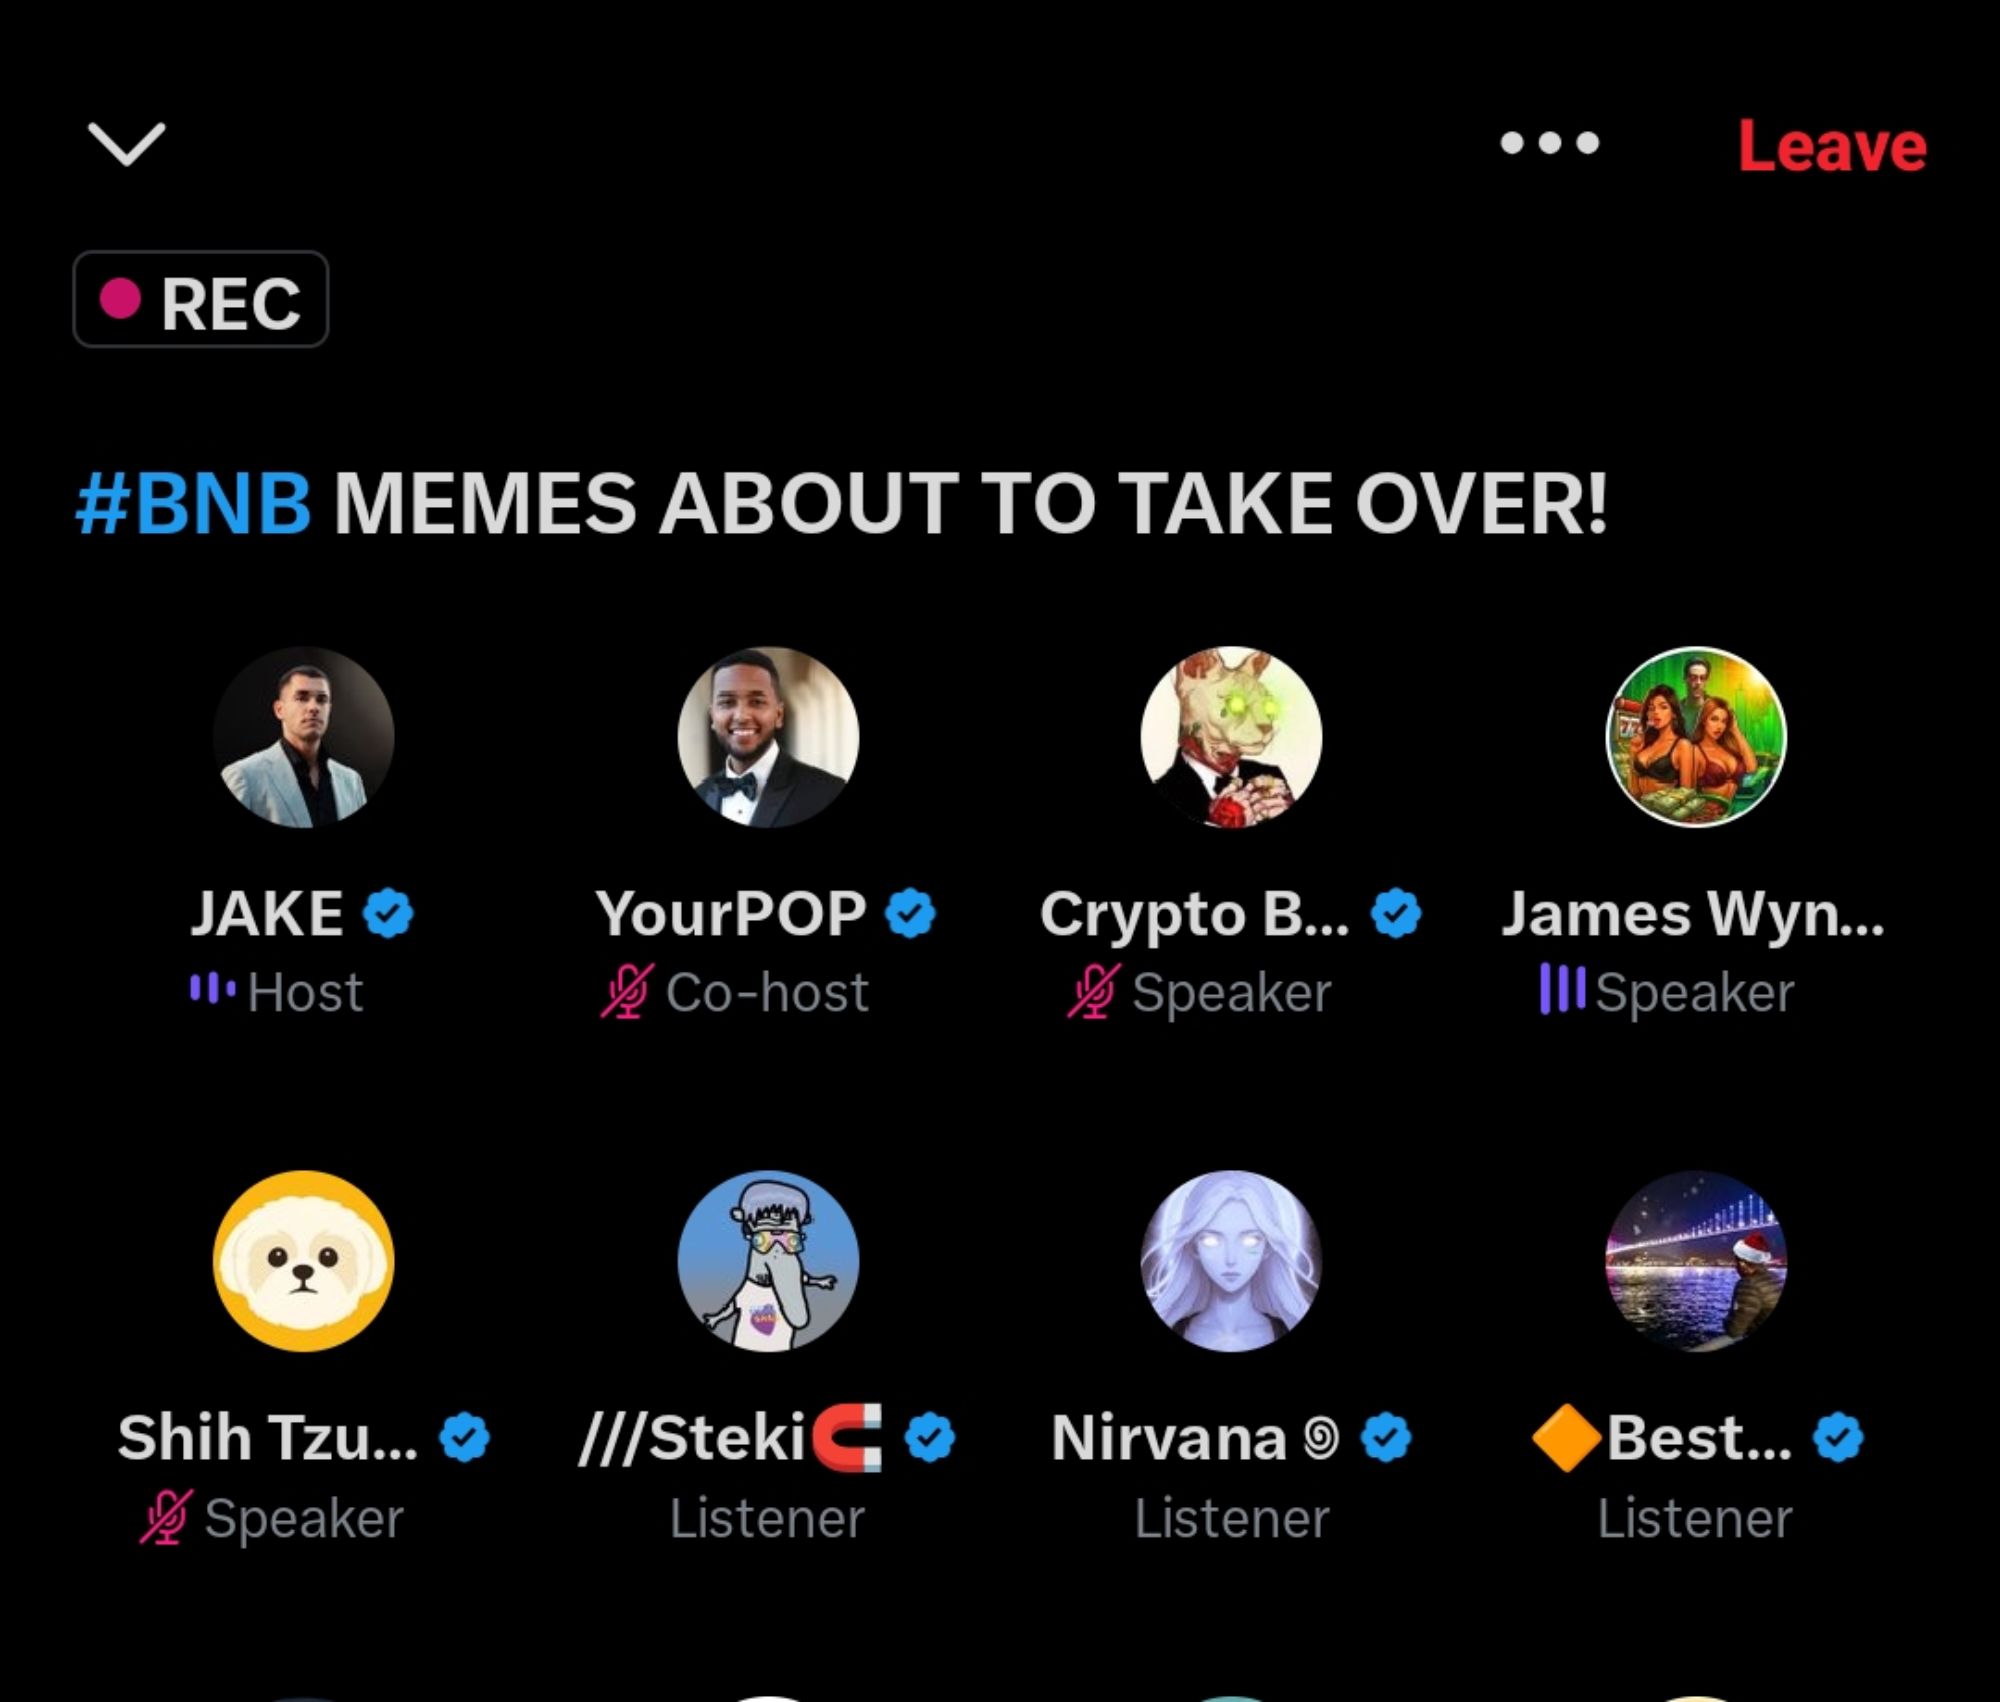
Task: Click James Wyn... speaking bars icon
Action: pos(1562,989)
